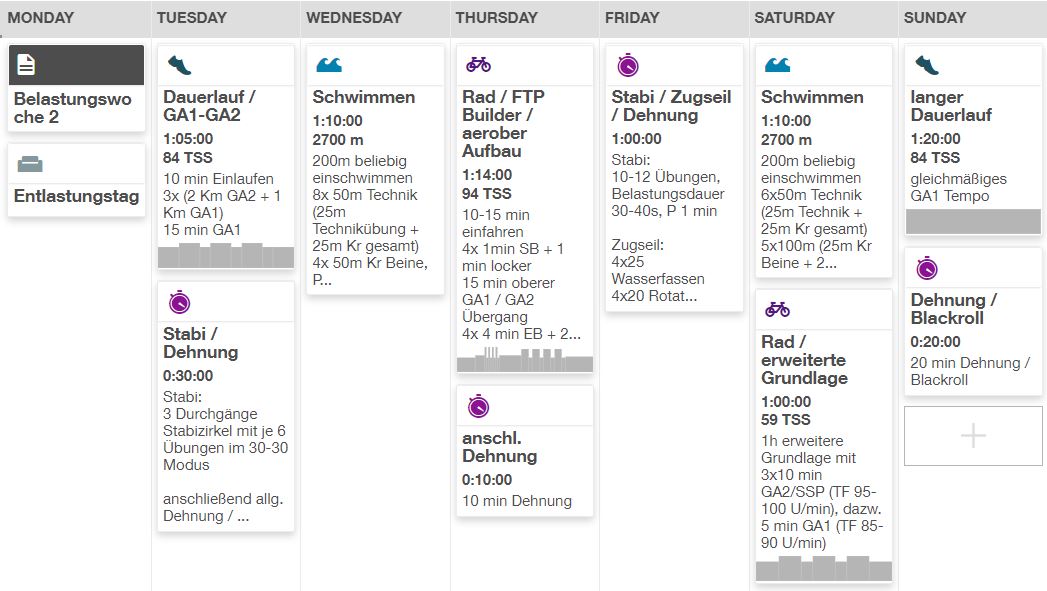Select the bike icon on Thursday's FTP Builder workout
Image resolution: width=1047 pixels, height=591 pixels.
(x=478, y=62)
